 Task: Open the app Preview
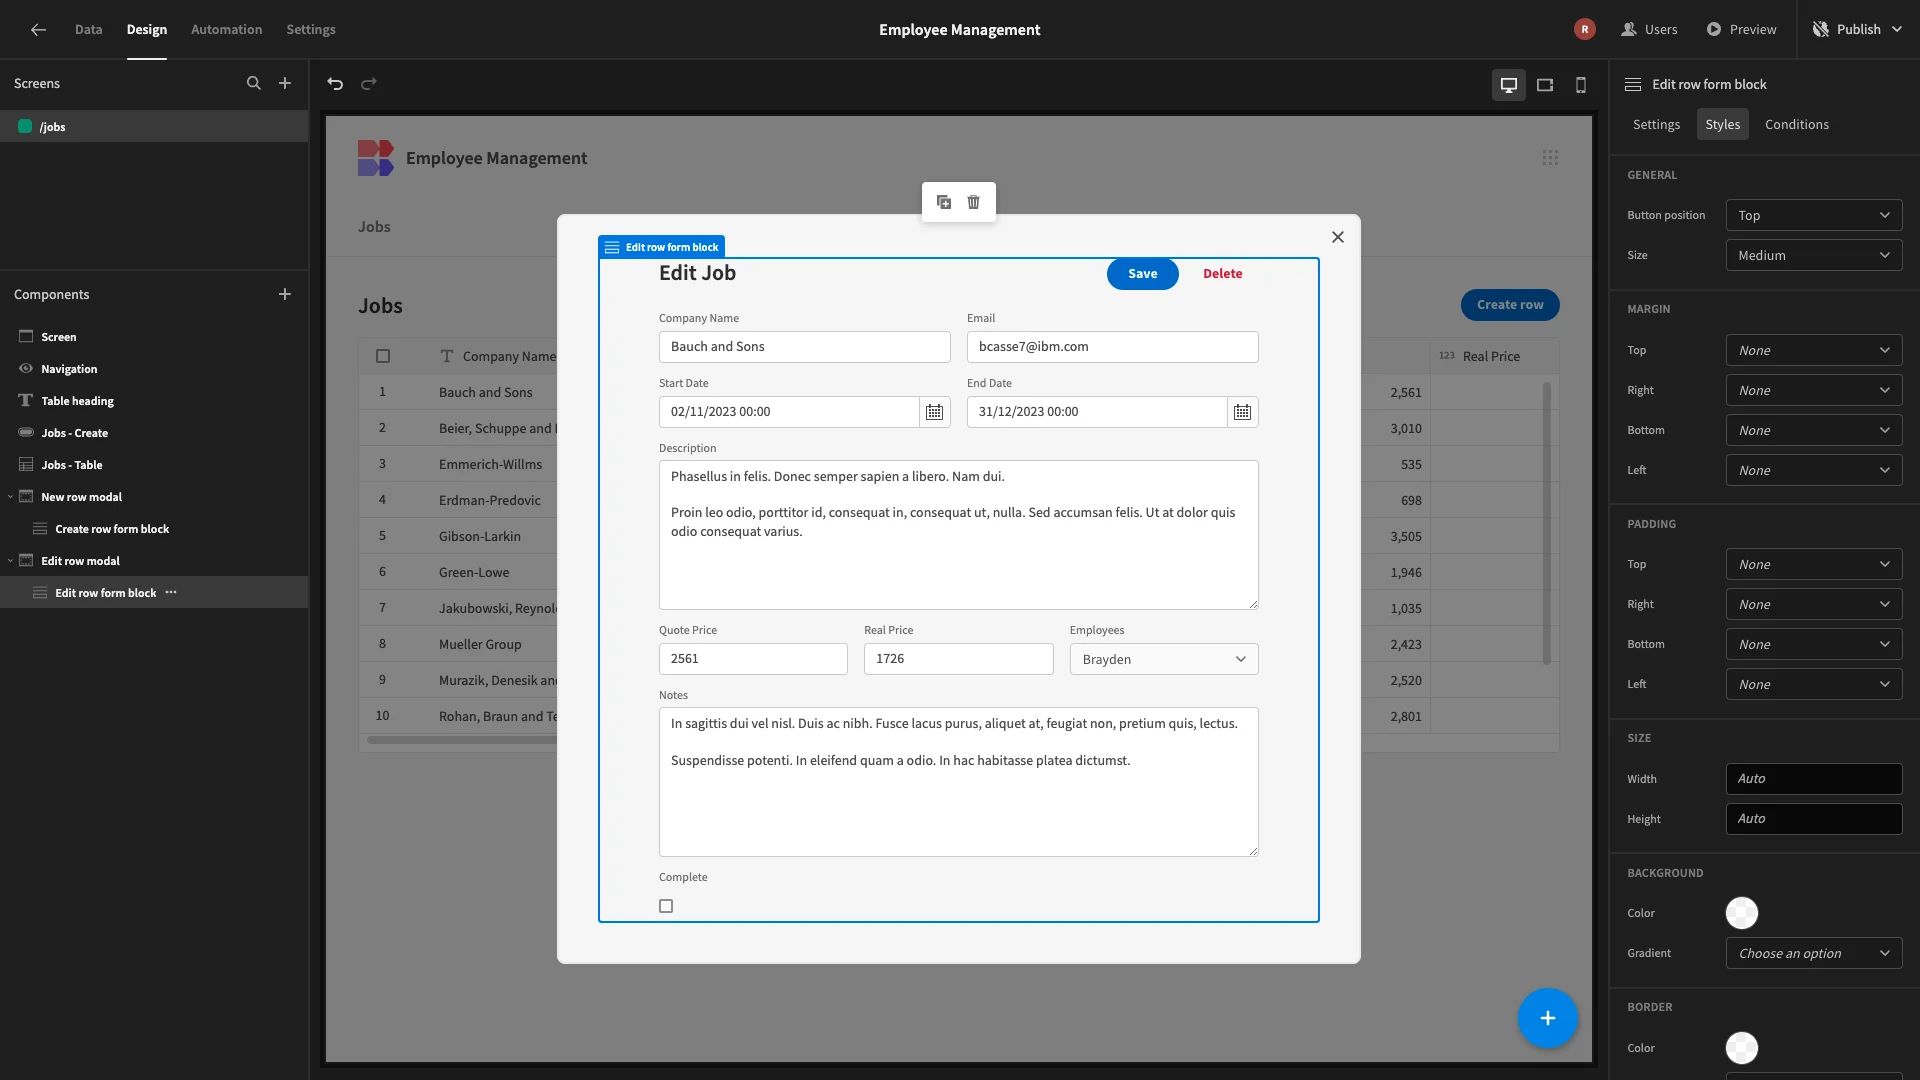point(1741,30)
